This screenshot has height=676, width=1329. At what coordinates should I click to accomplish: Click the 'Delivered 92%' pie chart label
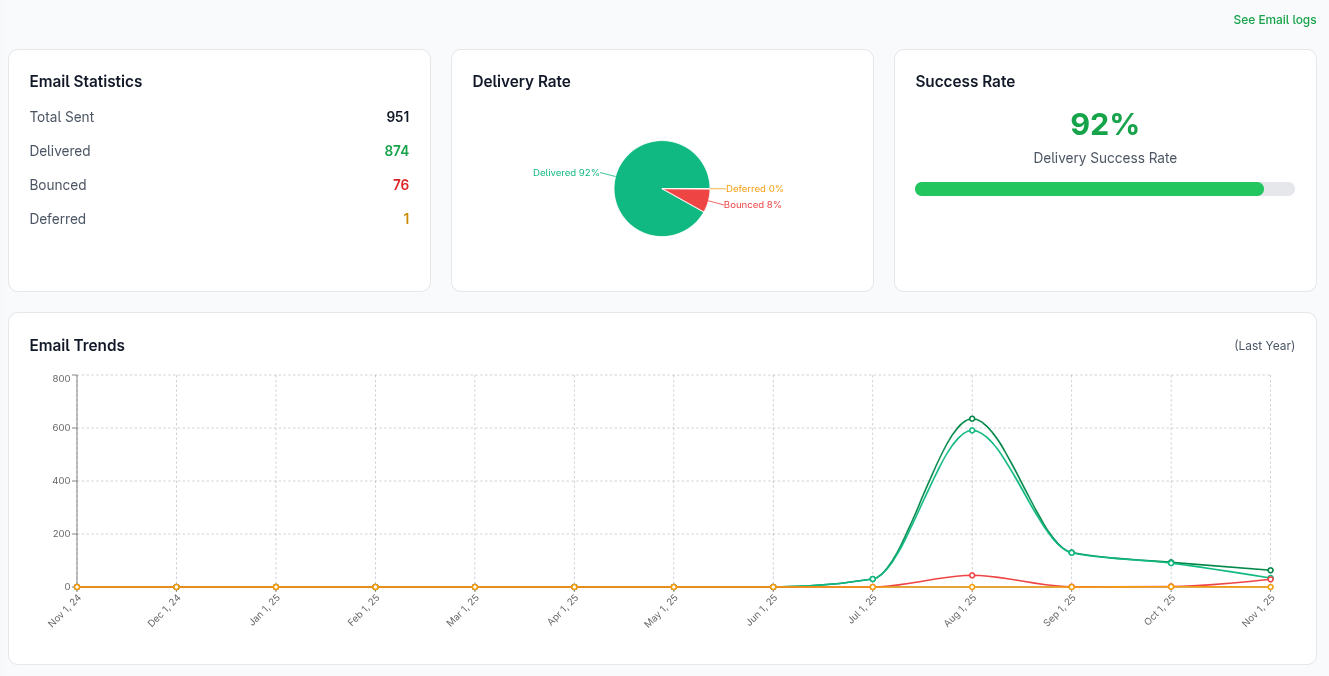tap(565, 172)
